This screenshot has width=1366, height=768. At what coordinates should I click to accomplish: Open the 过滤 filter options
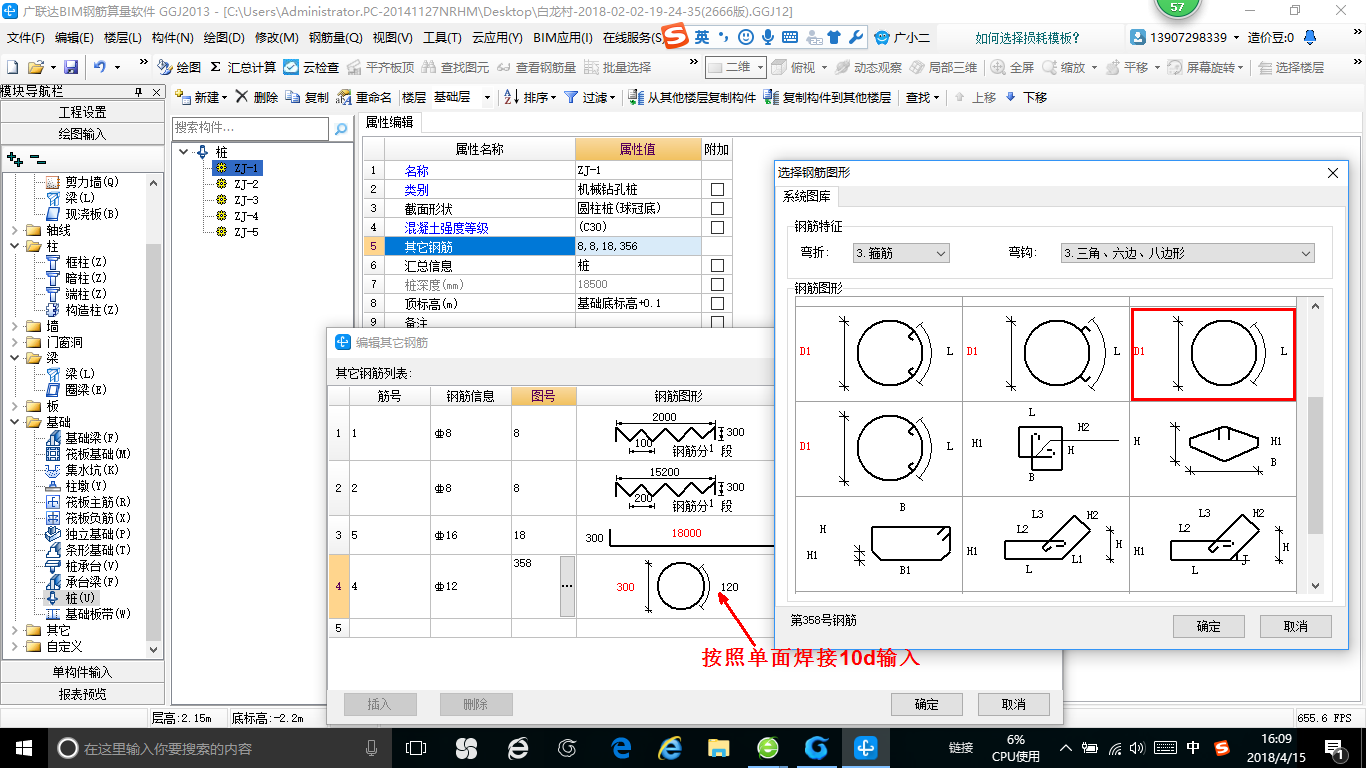588,97
